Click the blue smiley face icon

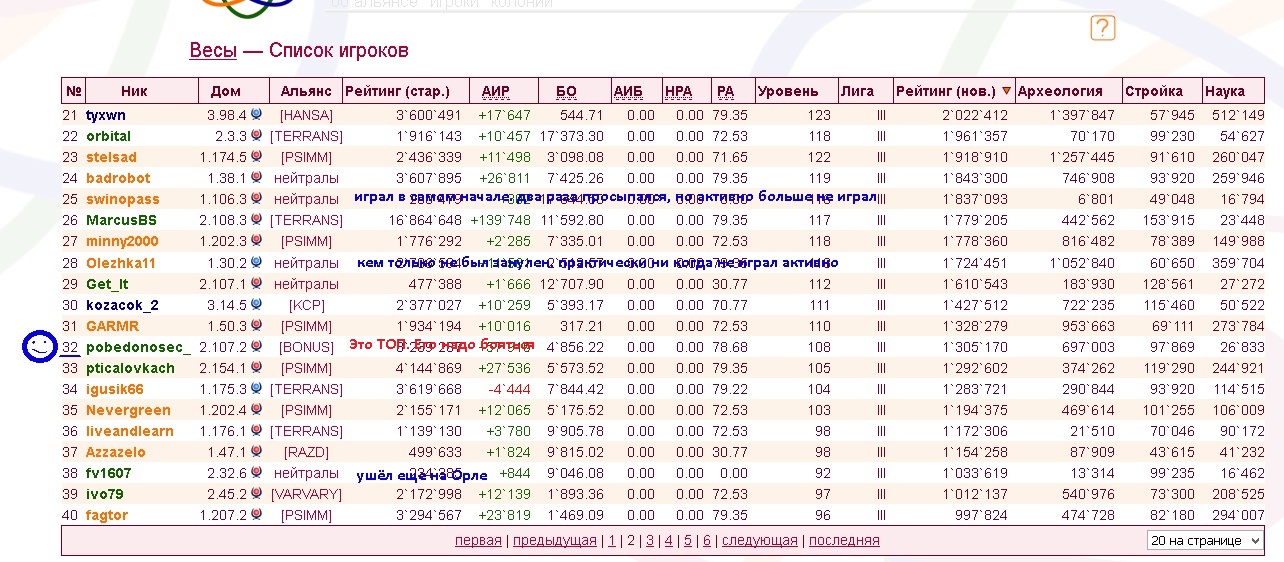pos(39,347)
